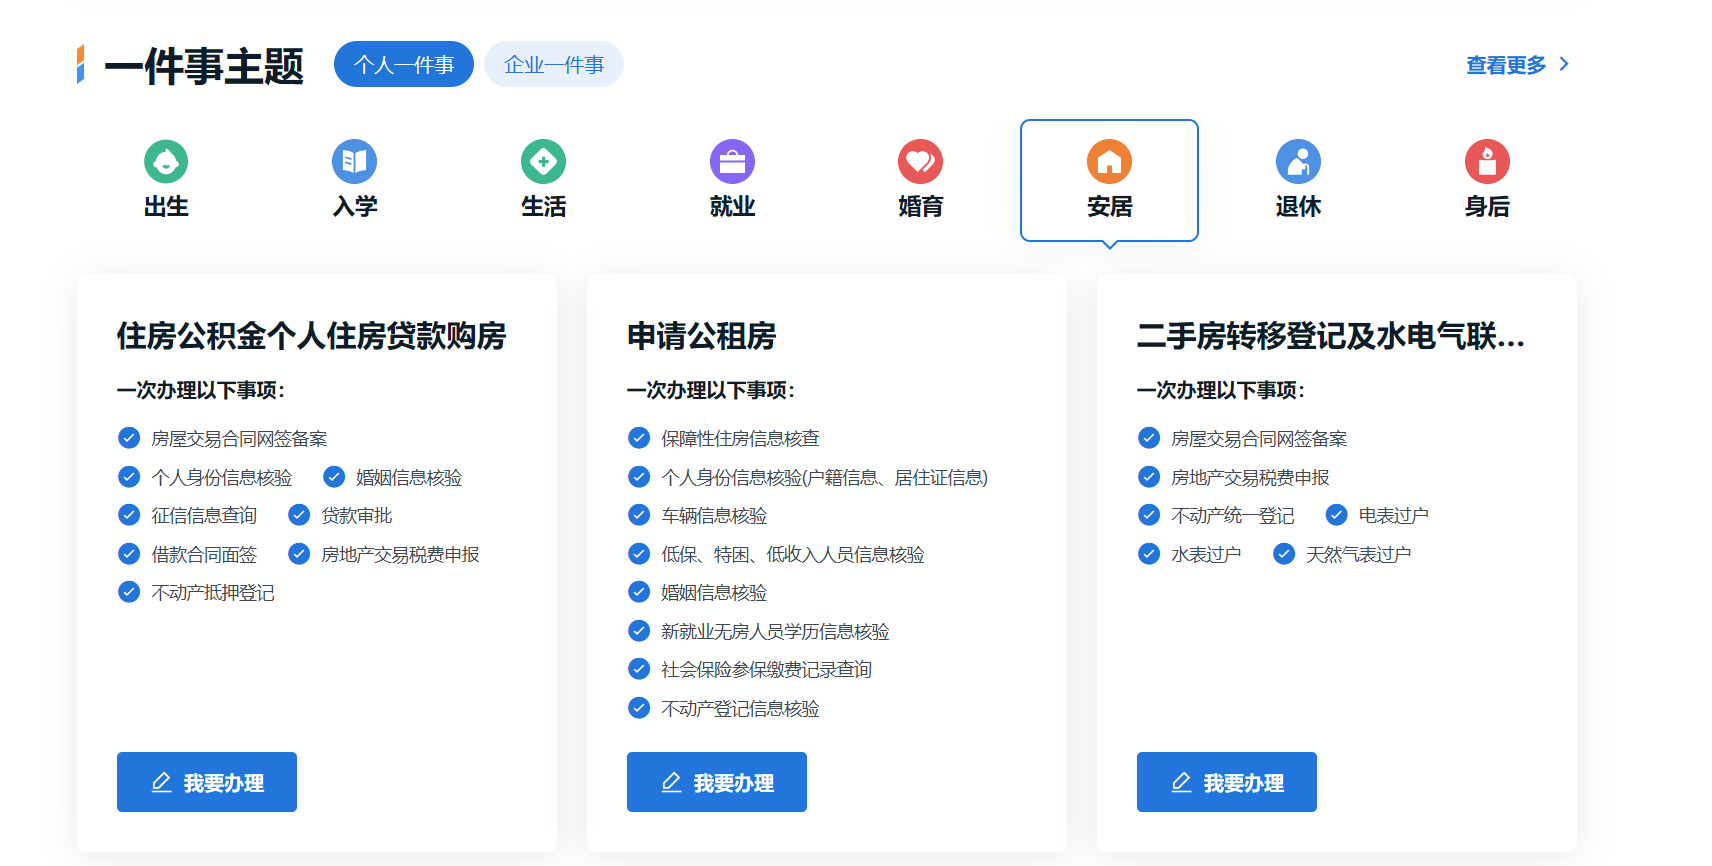Choose the 就业 employment briefcase icon
The height and width of the screenshot is (866, 1712).
coord(732,161)
